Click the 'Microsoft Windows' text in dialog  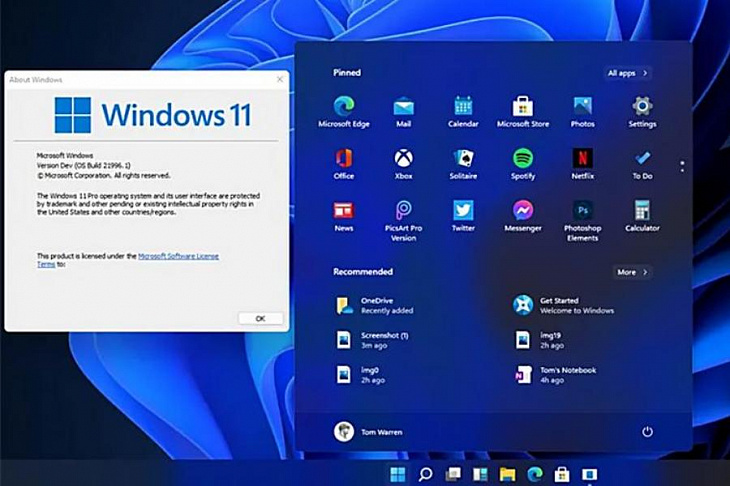tap(65, 155)
